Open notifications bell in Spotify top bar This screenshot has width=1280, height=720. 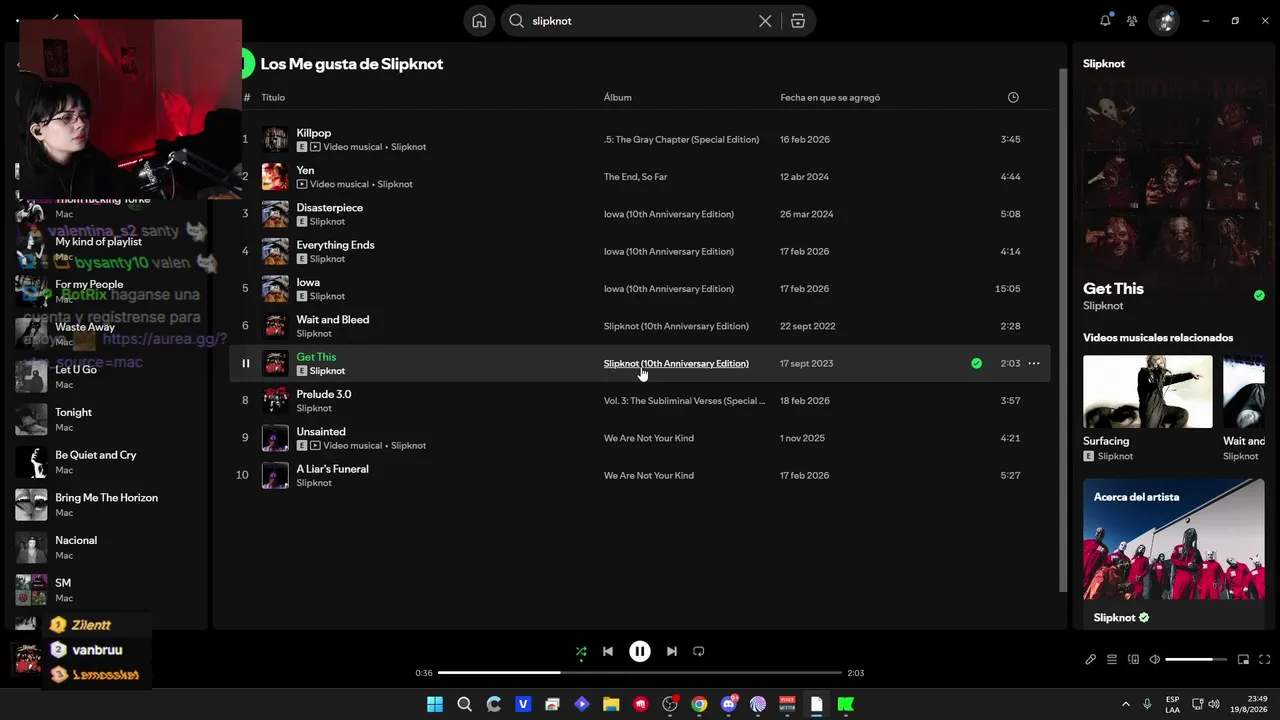tap(1105, 20)
